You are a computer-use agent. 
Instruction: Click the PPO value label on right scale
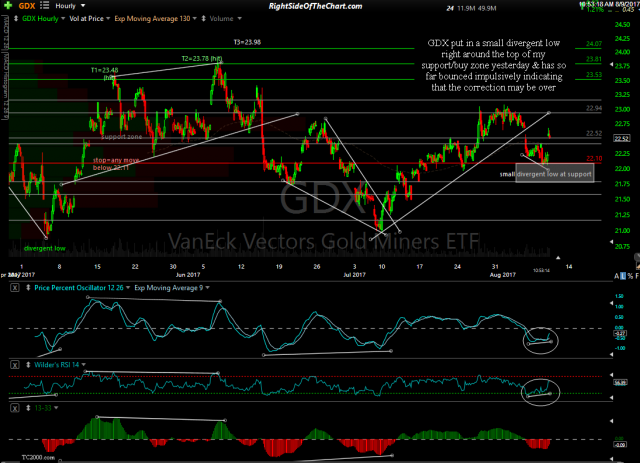[620, 333]
